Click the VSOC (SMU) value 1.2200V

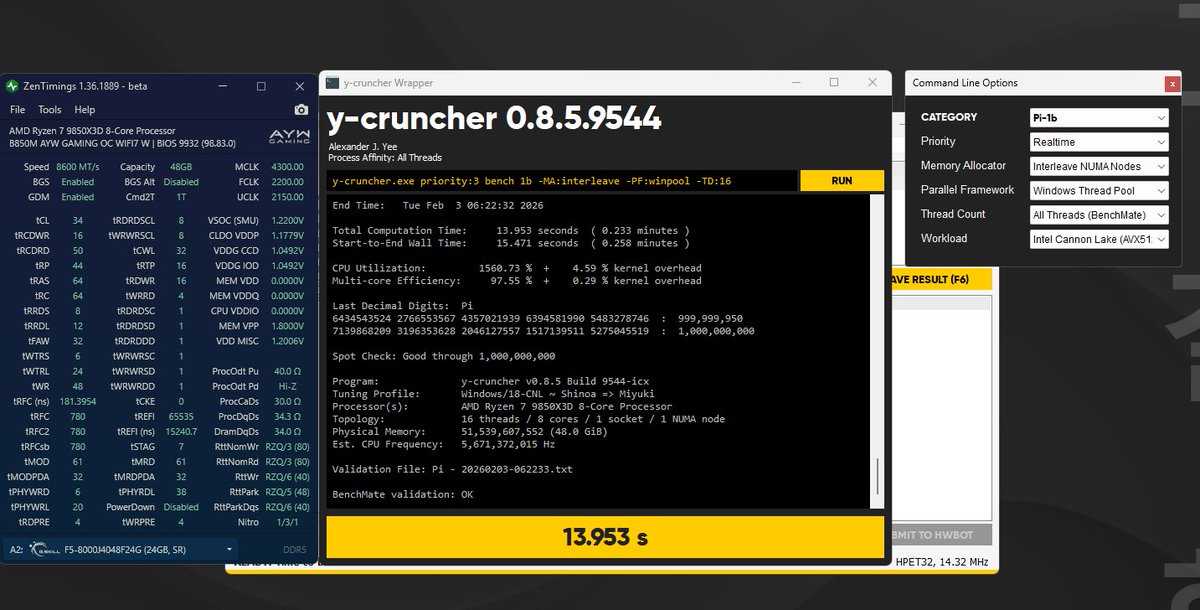(x=289, y=220)
